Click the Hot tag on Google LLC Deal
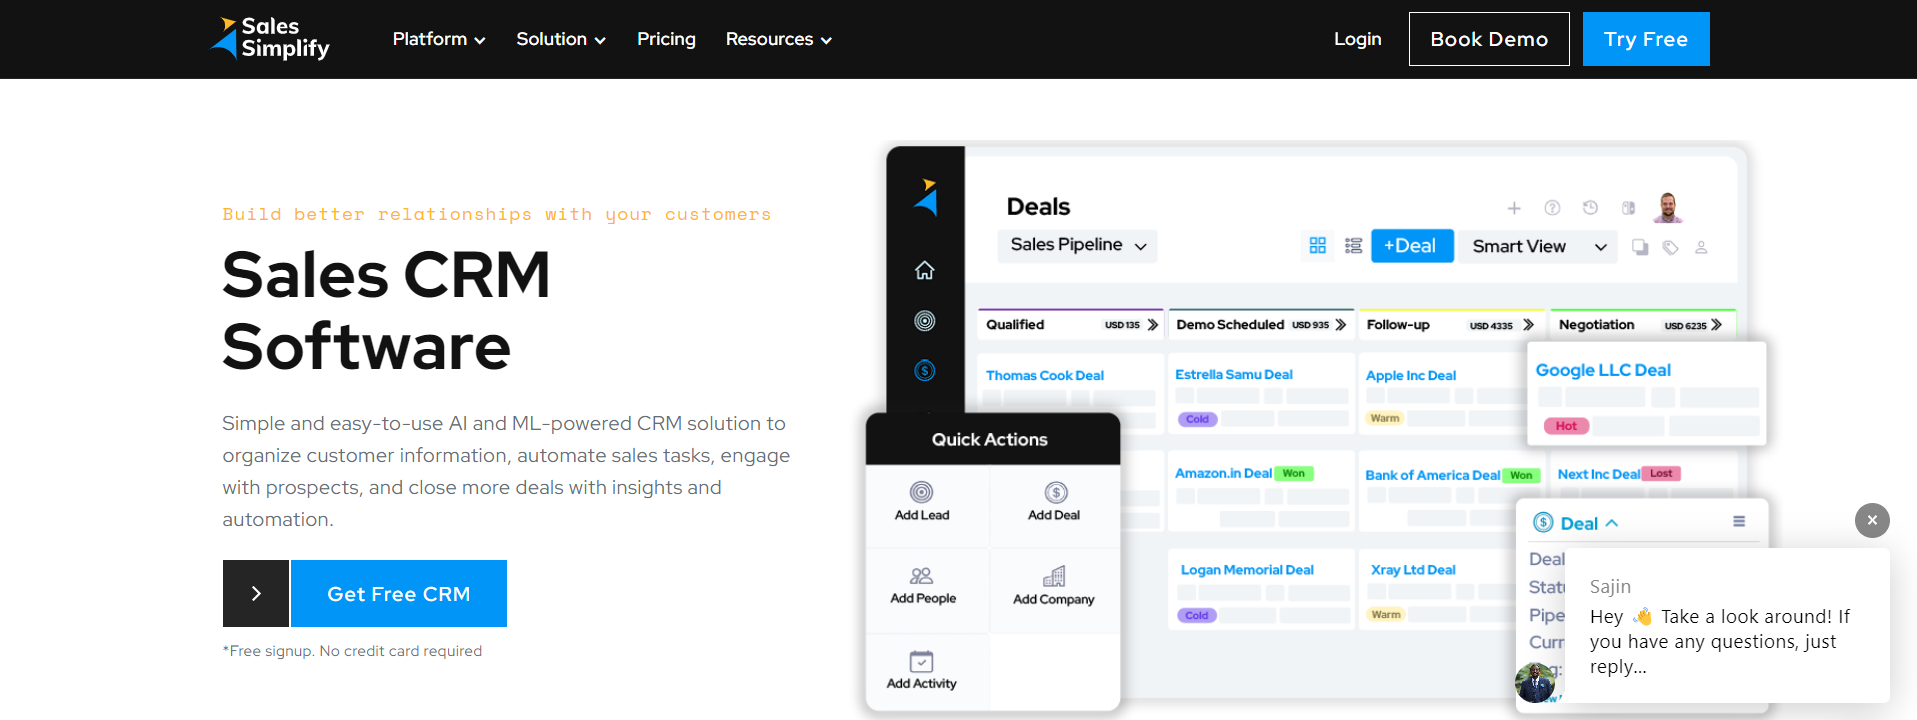 pos(1566,426)
